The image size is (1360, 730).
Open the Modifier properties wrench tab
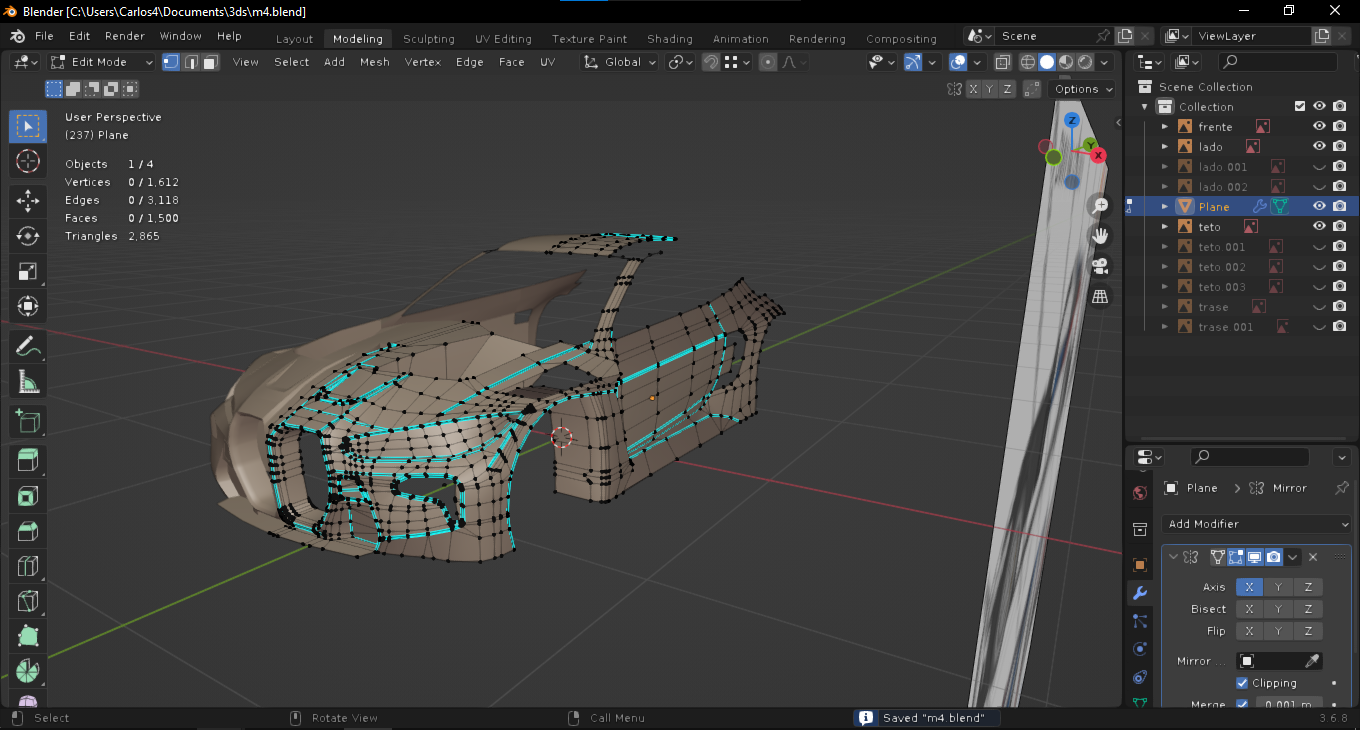point(1140,593)
